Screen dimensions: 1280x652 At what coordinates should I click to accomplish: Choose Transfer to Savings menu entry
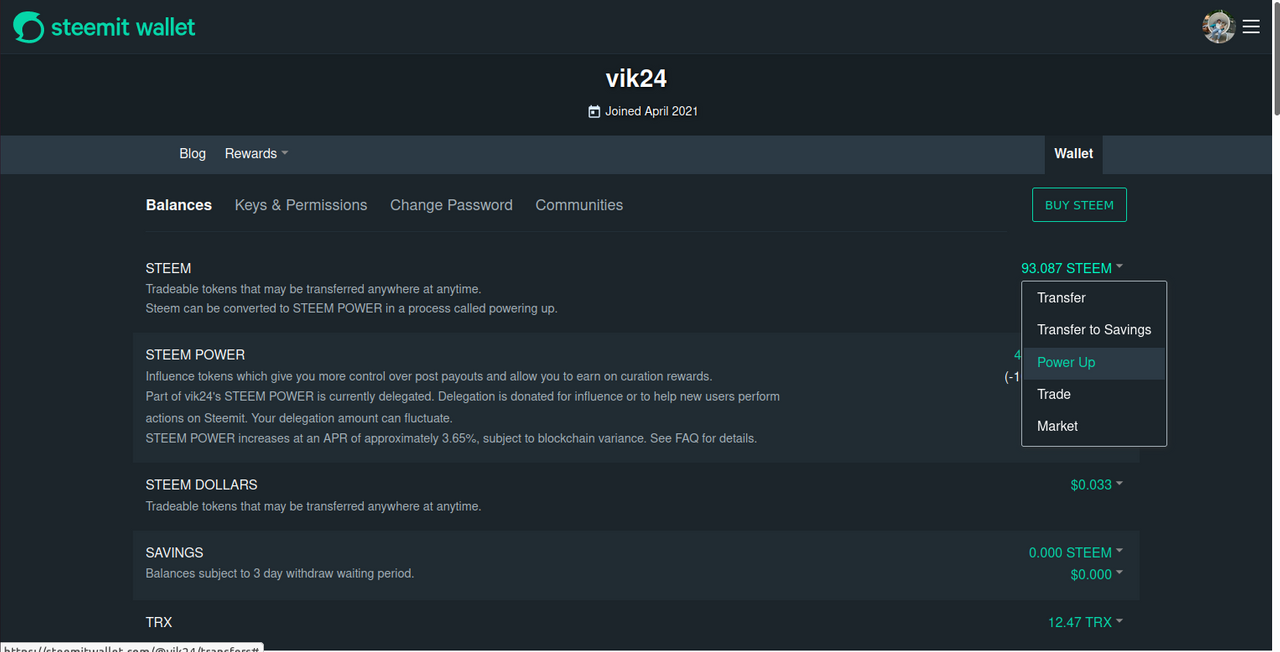1094,330
